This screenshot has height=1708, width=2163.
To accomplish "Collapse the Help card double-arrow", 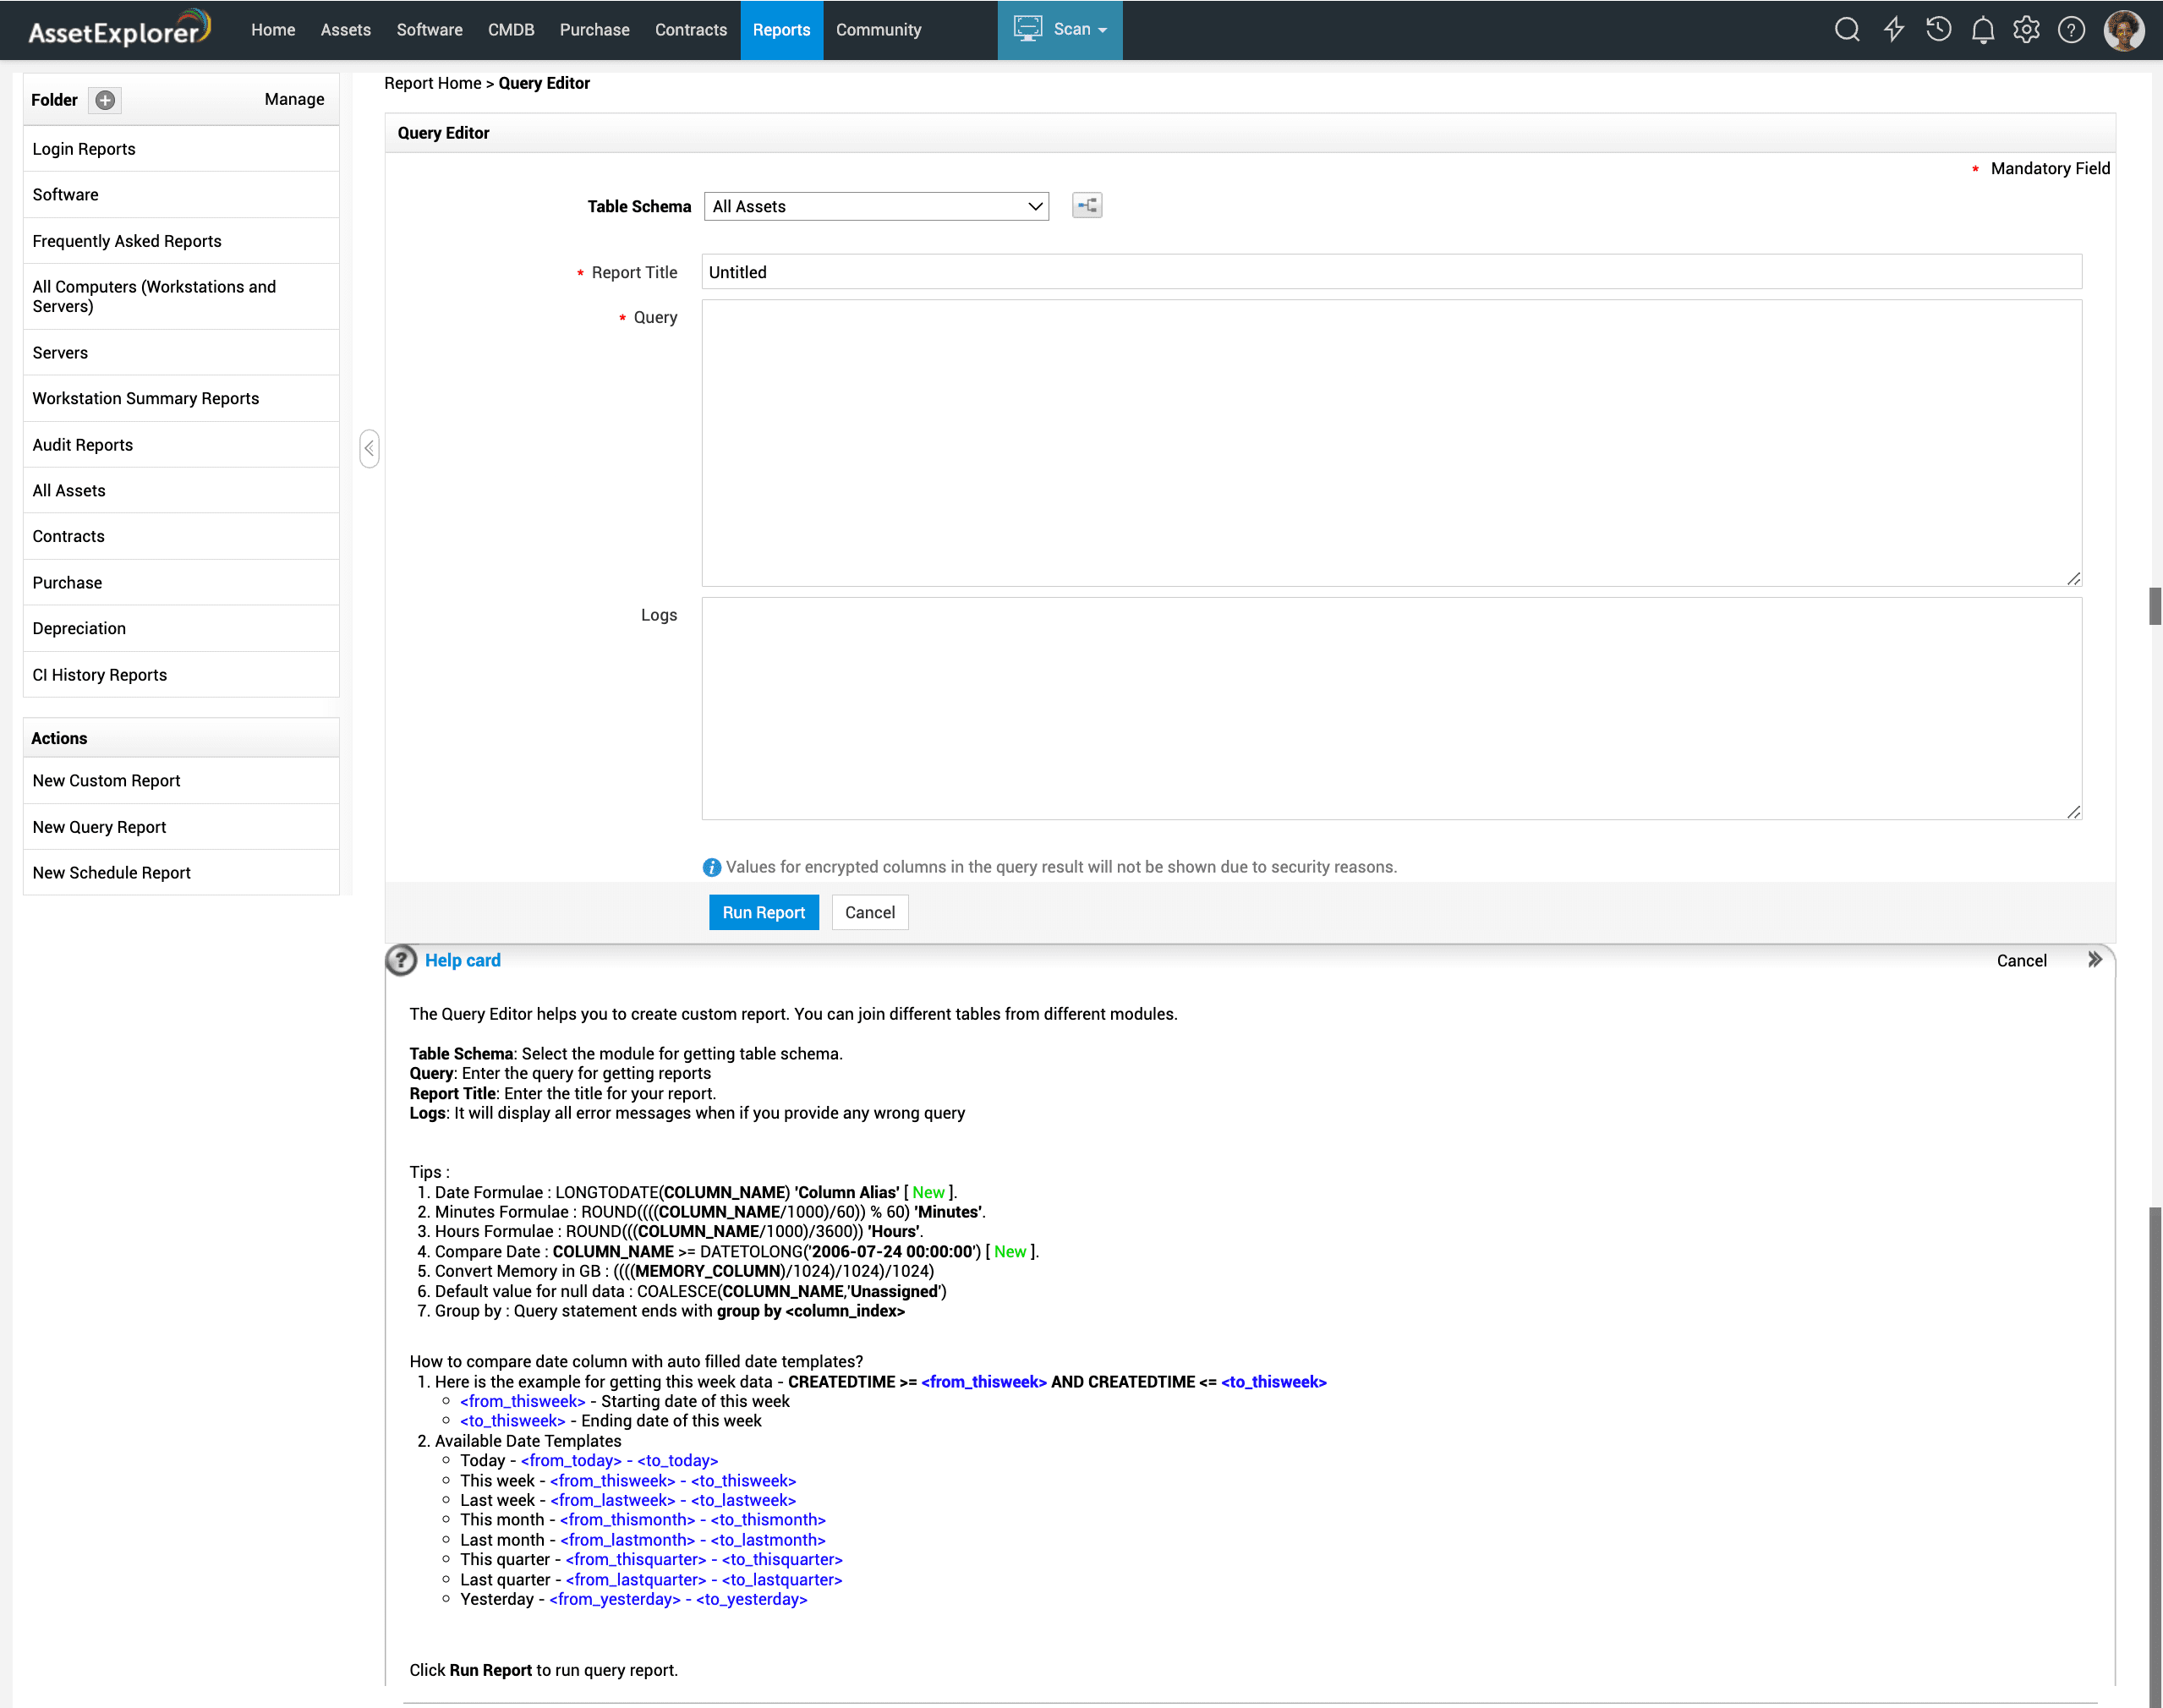I will pos(2095,960).
